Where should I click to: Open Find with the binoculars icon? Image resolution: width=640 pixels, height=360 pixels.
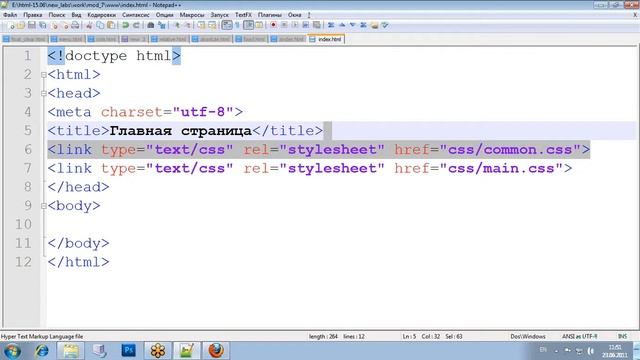pyautogui.click(x=151, y=25)
